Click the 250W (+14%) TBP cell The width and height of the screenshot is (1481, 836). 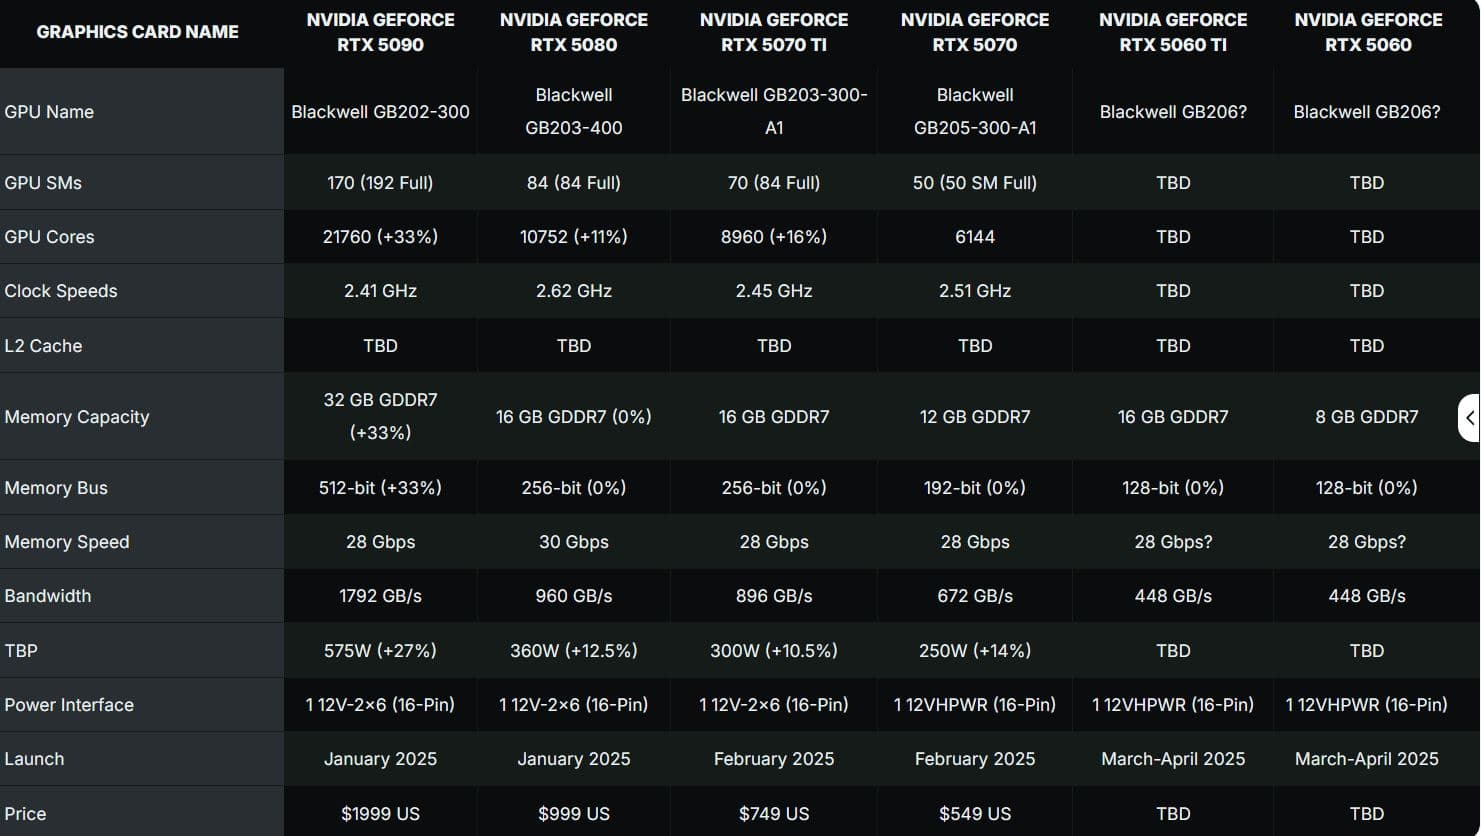pos(975,651)
